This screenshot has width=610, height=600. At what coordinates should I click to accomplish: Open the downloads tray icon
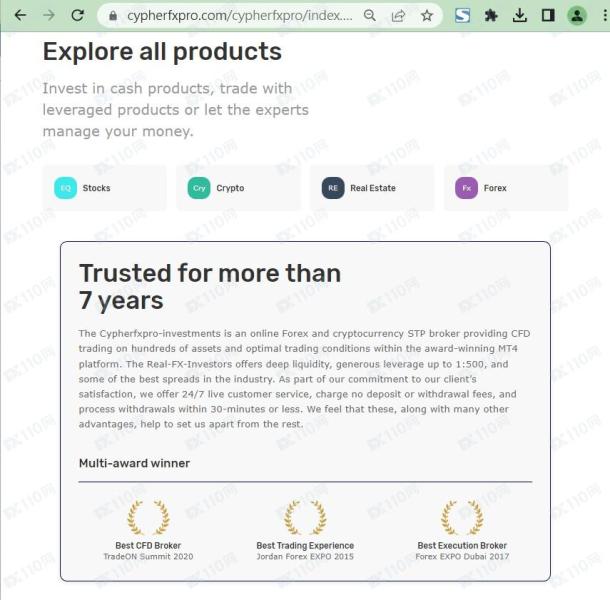click(519, 16)
